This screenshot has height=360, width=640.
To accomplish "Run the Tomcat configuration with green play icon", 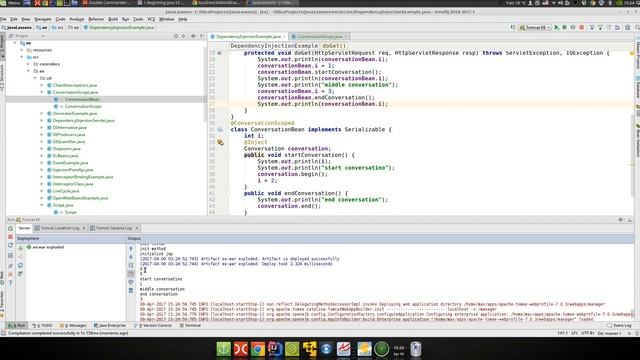I will [x=556, y=27].
